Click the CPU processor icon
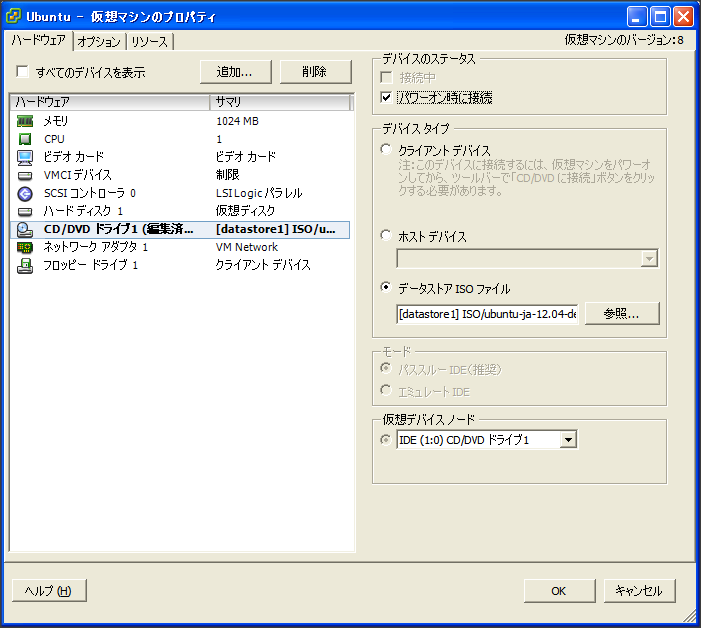 [25, 139]
